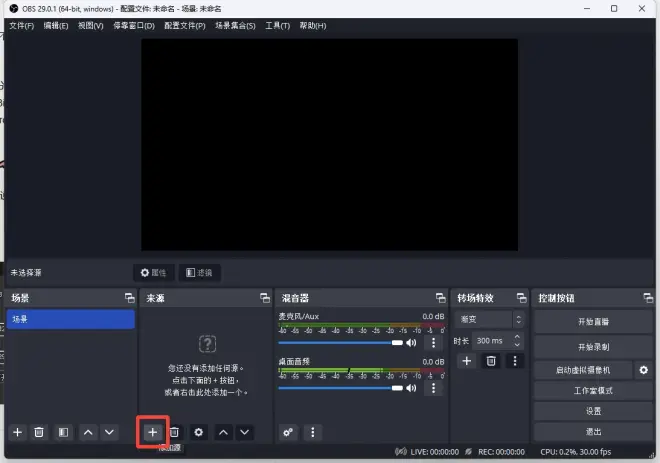
Task: Adjust the 桌面音频 volume slider
Action: 340,387
